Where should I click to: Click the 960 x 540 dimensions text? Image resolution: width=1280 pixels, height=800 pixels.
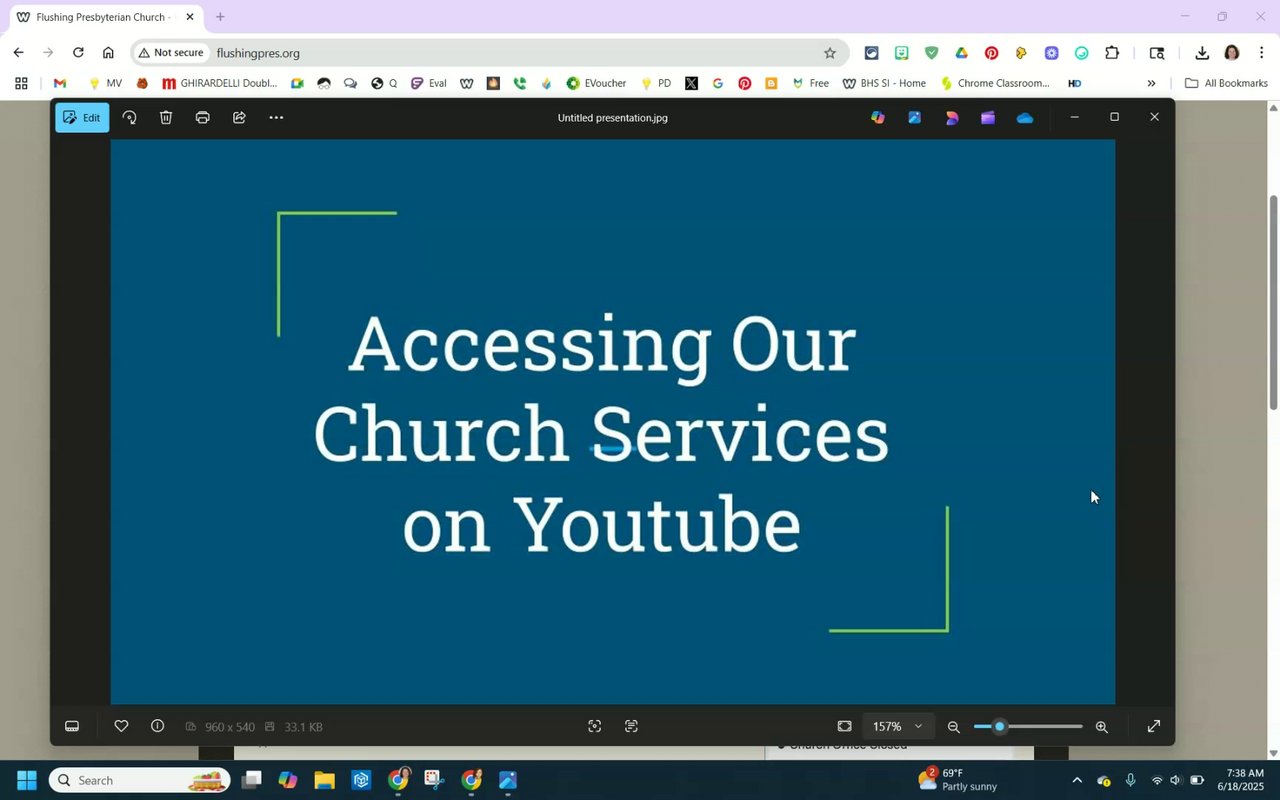tap(230, 727)
